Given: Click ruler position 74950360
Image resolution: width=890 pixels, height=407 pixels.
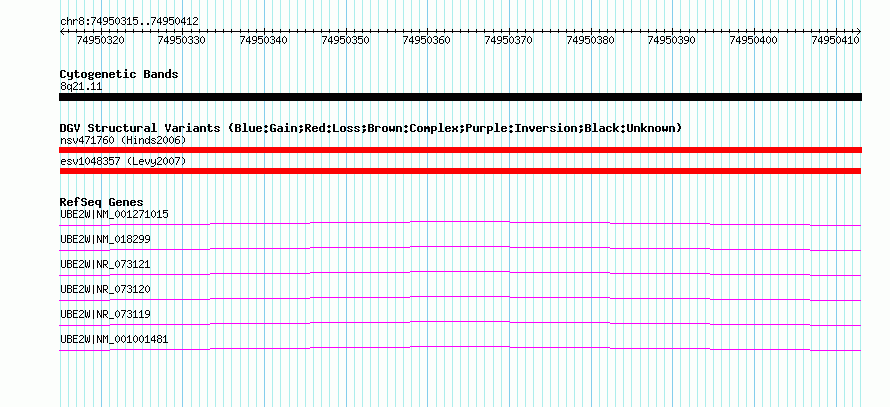Looking at the screenshot, I should pyautogui.click(x=427, y=40).
